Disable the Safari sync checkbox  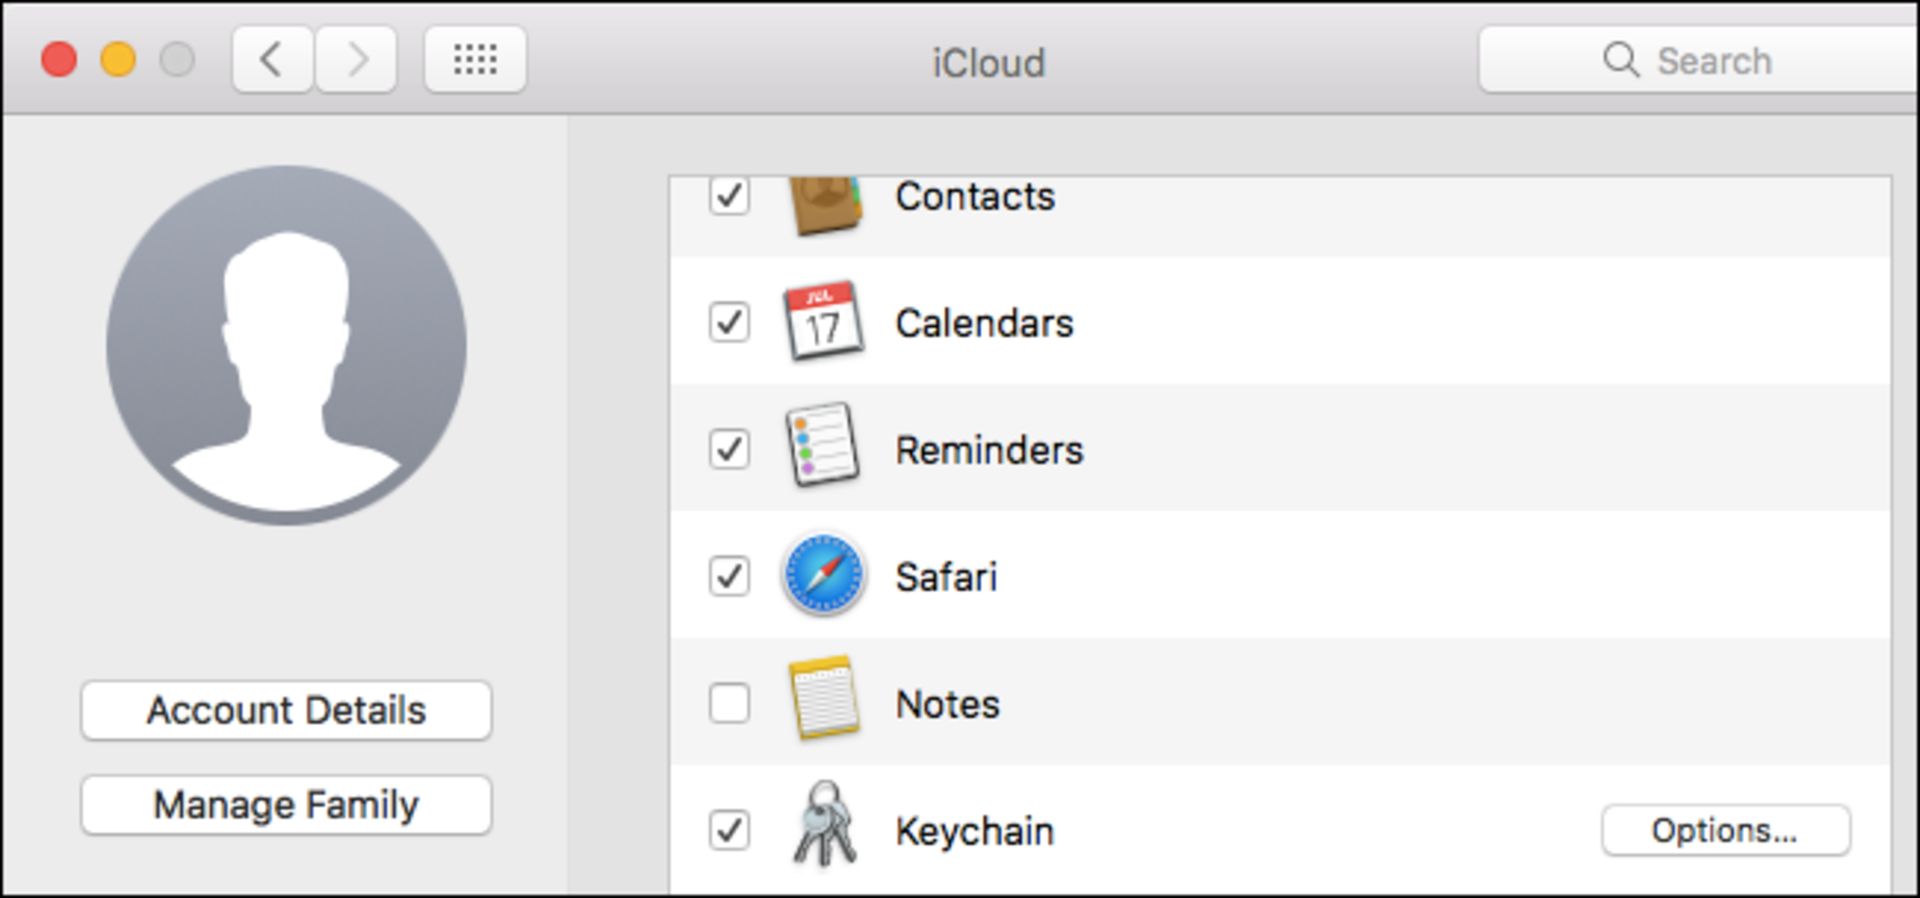(x=729, y=577)
